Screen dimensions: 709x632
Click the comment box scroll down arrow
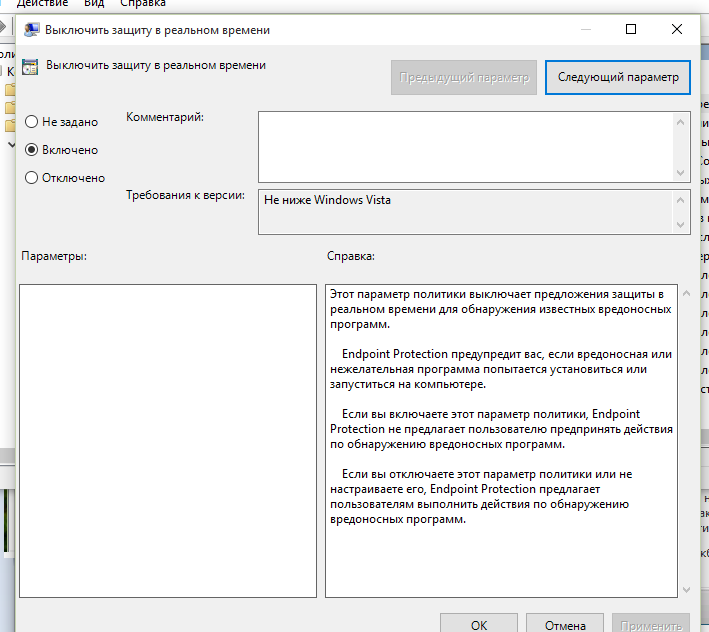[x=681, y=172]
